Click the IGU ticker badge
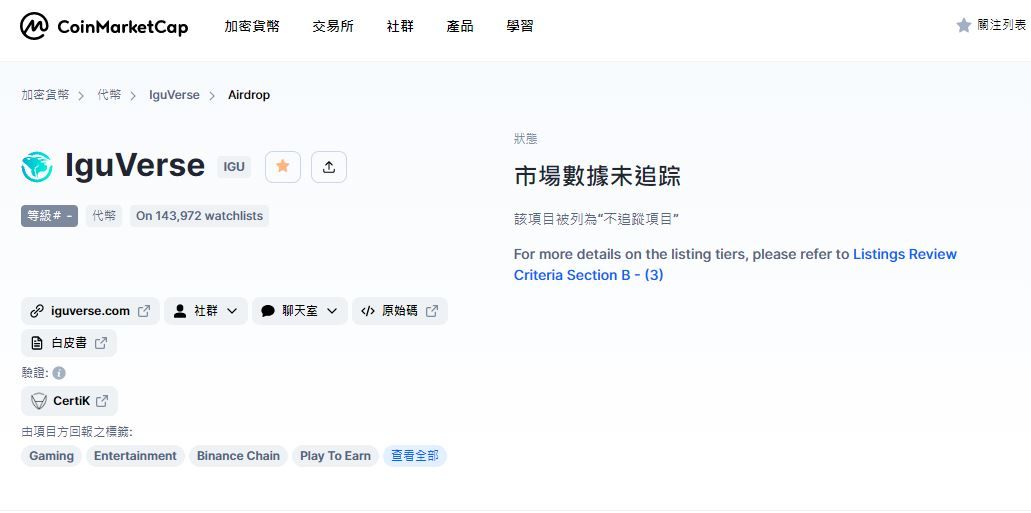The height and width of the screenshot is (513, 1031). coord(234,166)
